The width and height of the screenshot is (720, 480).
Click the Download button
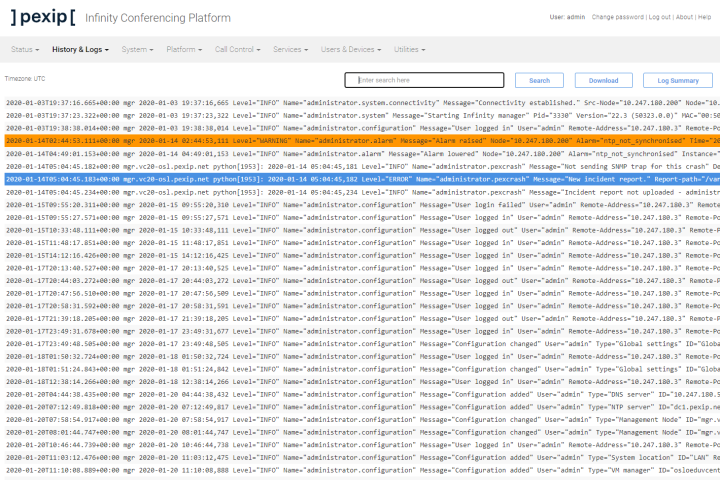coord(603,80)
